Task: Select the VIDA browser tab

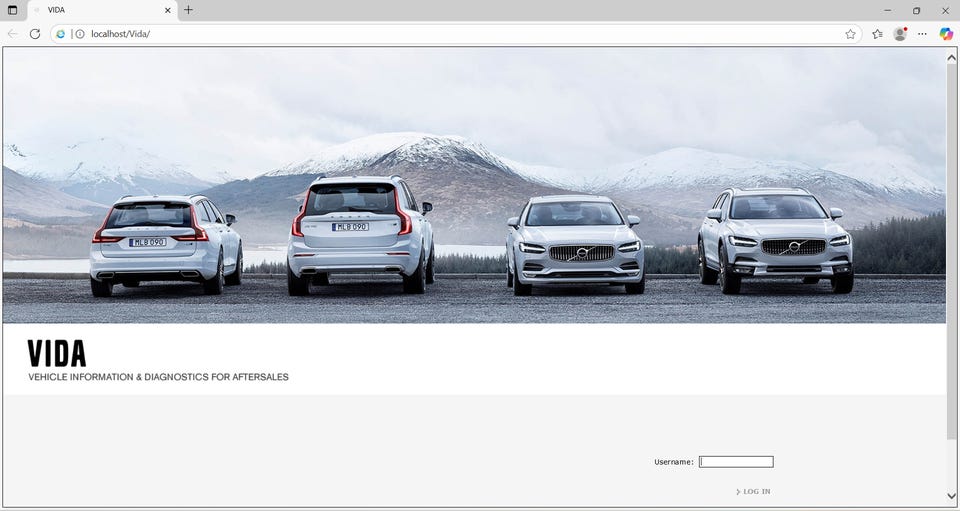Action: [103, 10]
